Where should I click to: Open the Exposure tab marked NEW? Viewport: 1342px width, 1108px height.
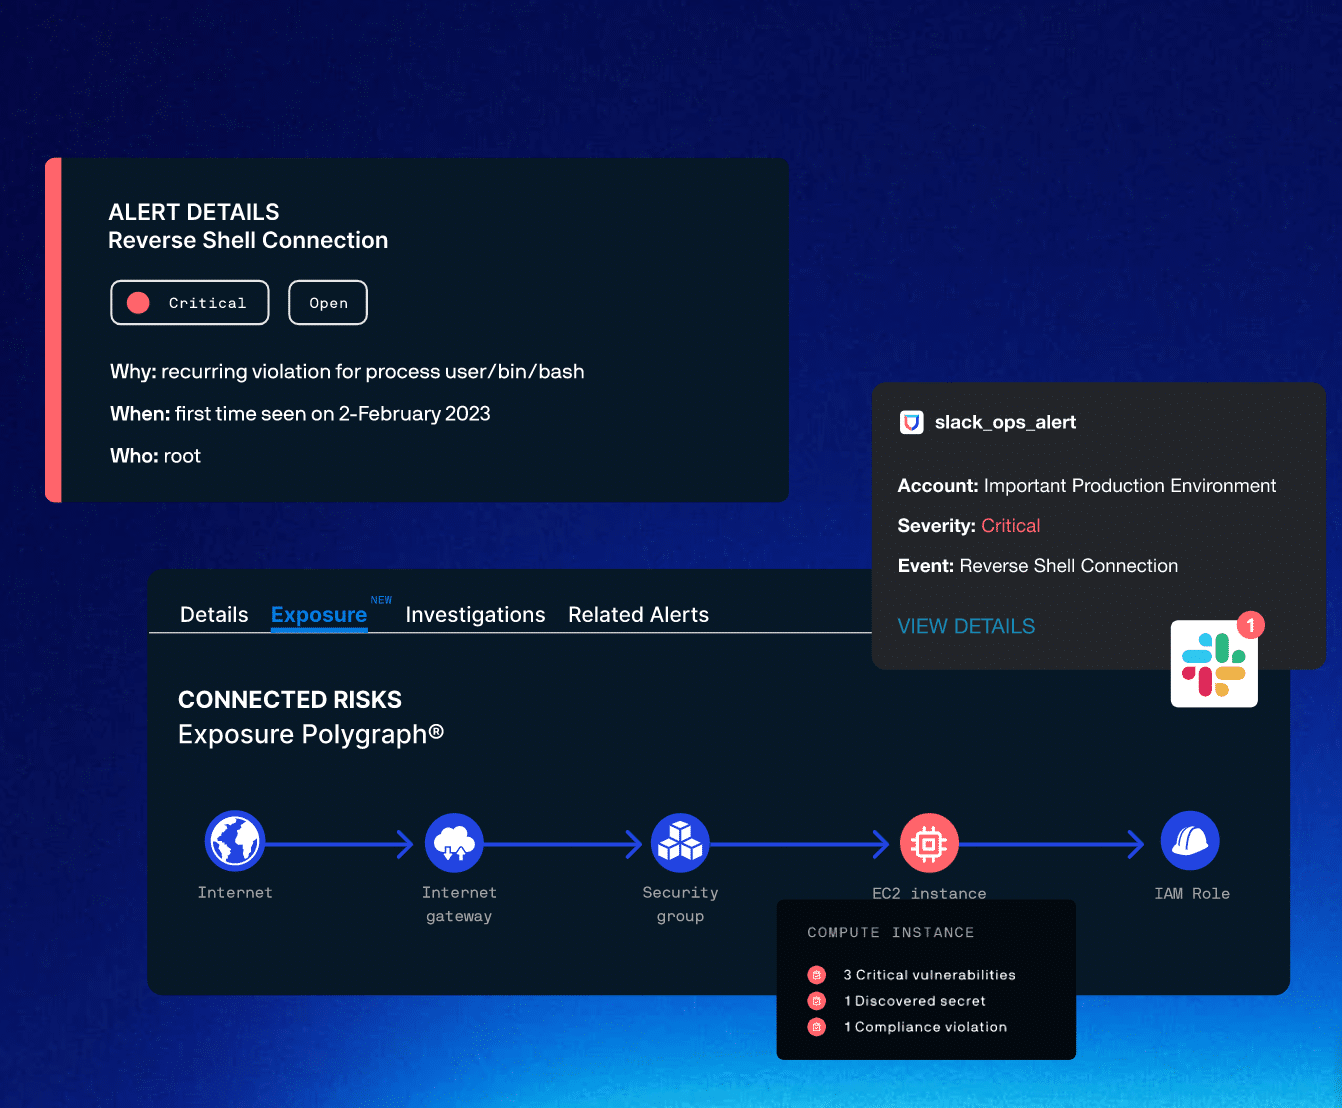(x=318, y=614)
